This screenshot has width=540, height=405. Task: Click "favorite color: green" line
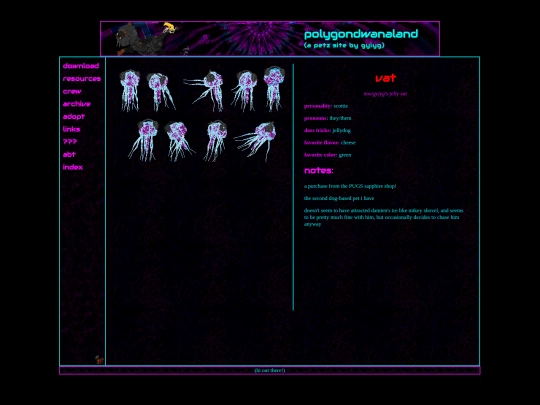[x=328, y=155]
